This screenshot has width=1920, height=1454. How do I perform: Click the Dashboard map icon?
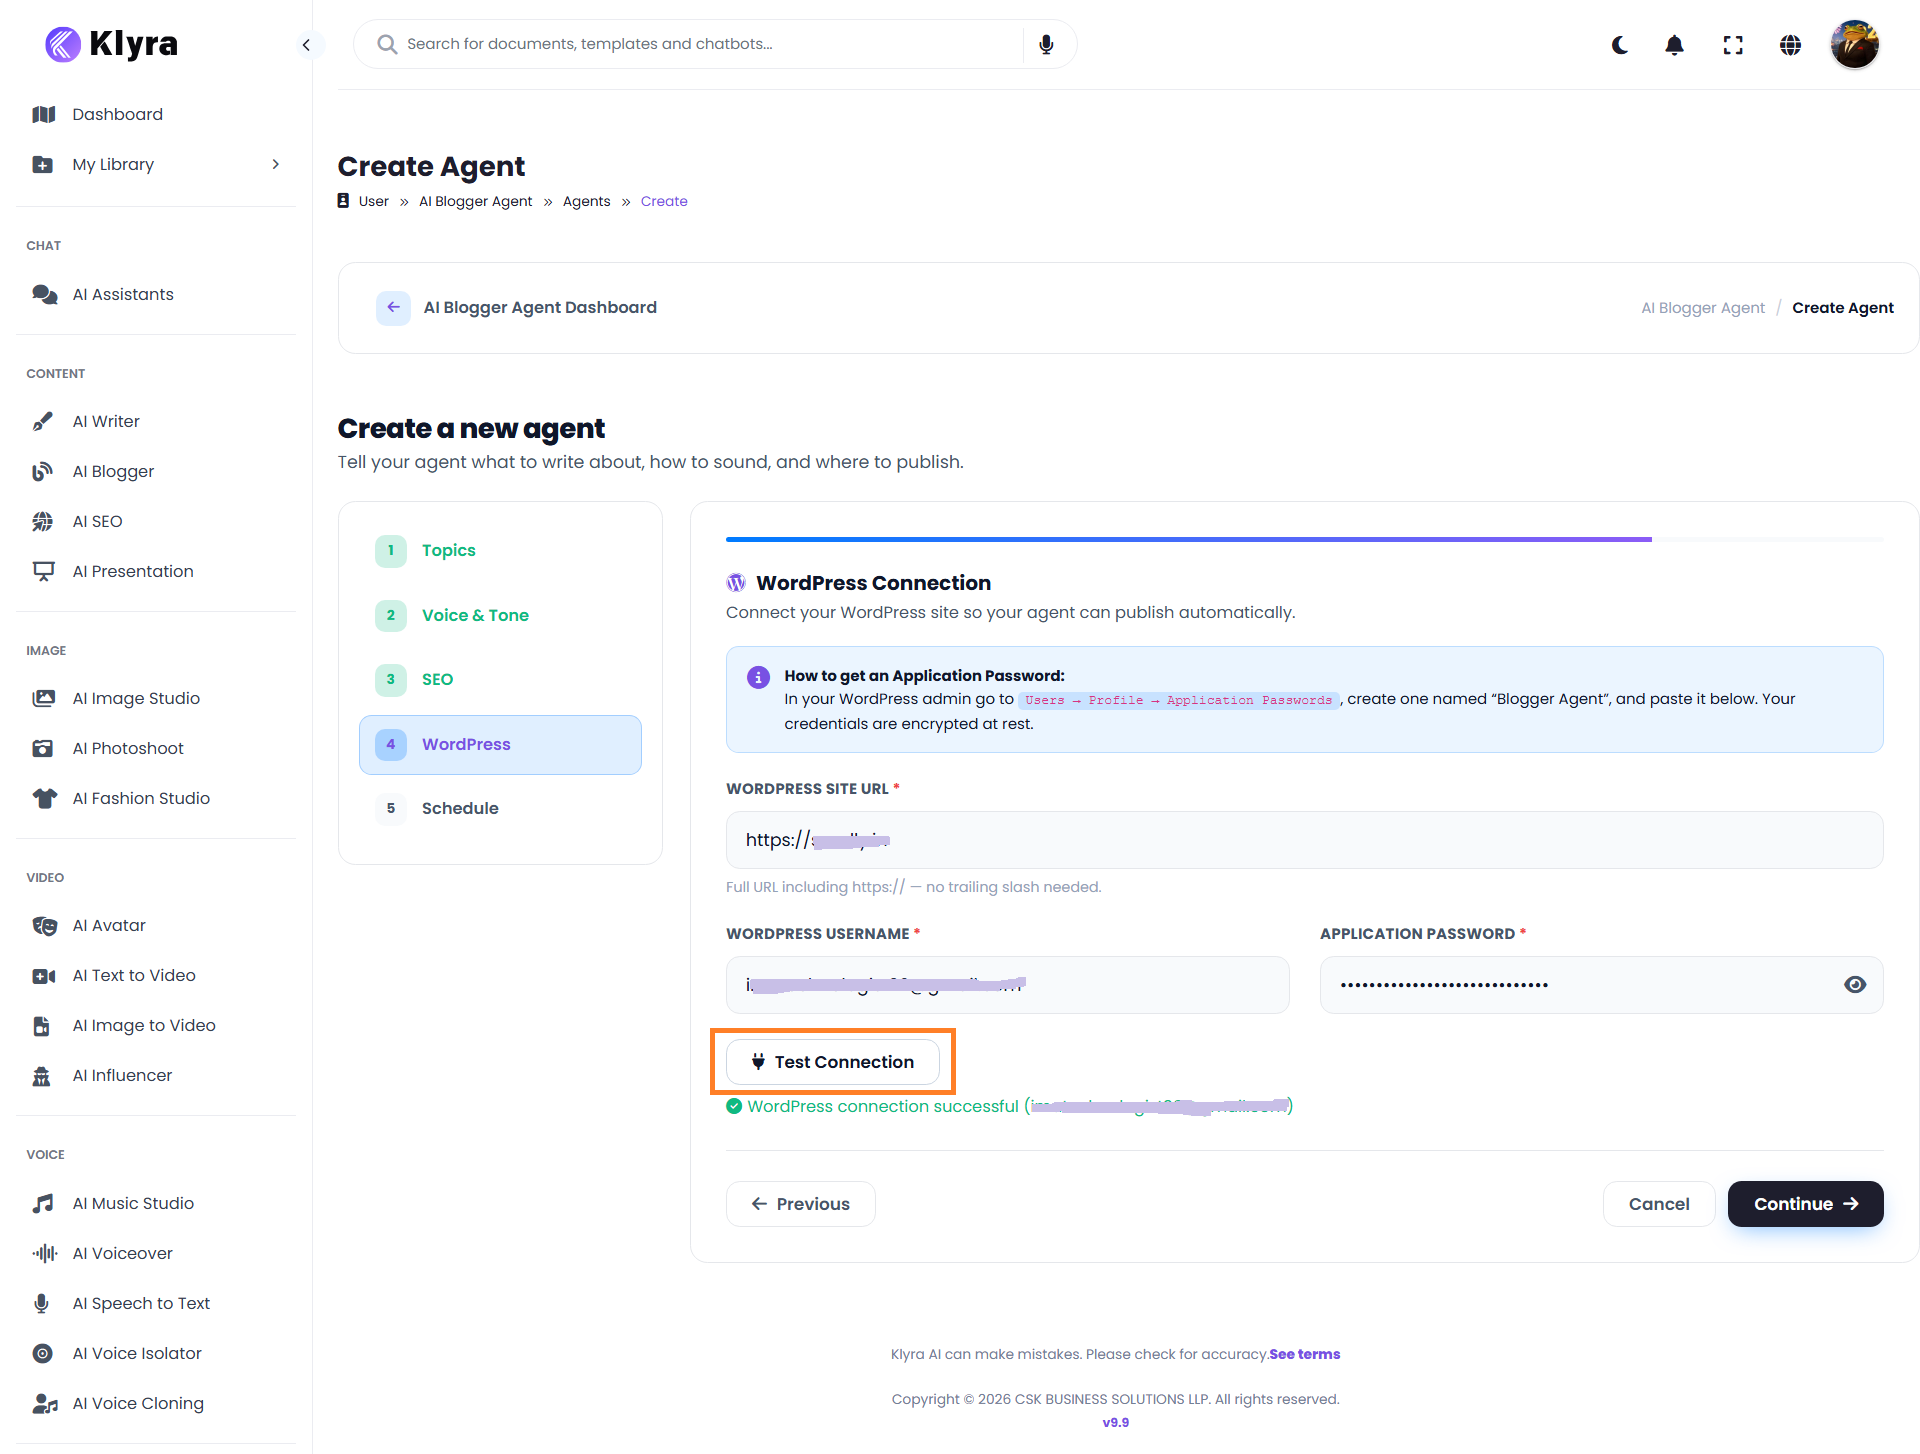44,114
